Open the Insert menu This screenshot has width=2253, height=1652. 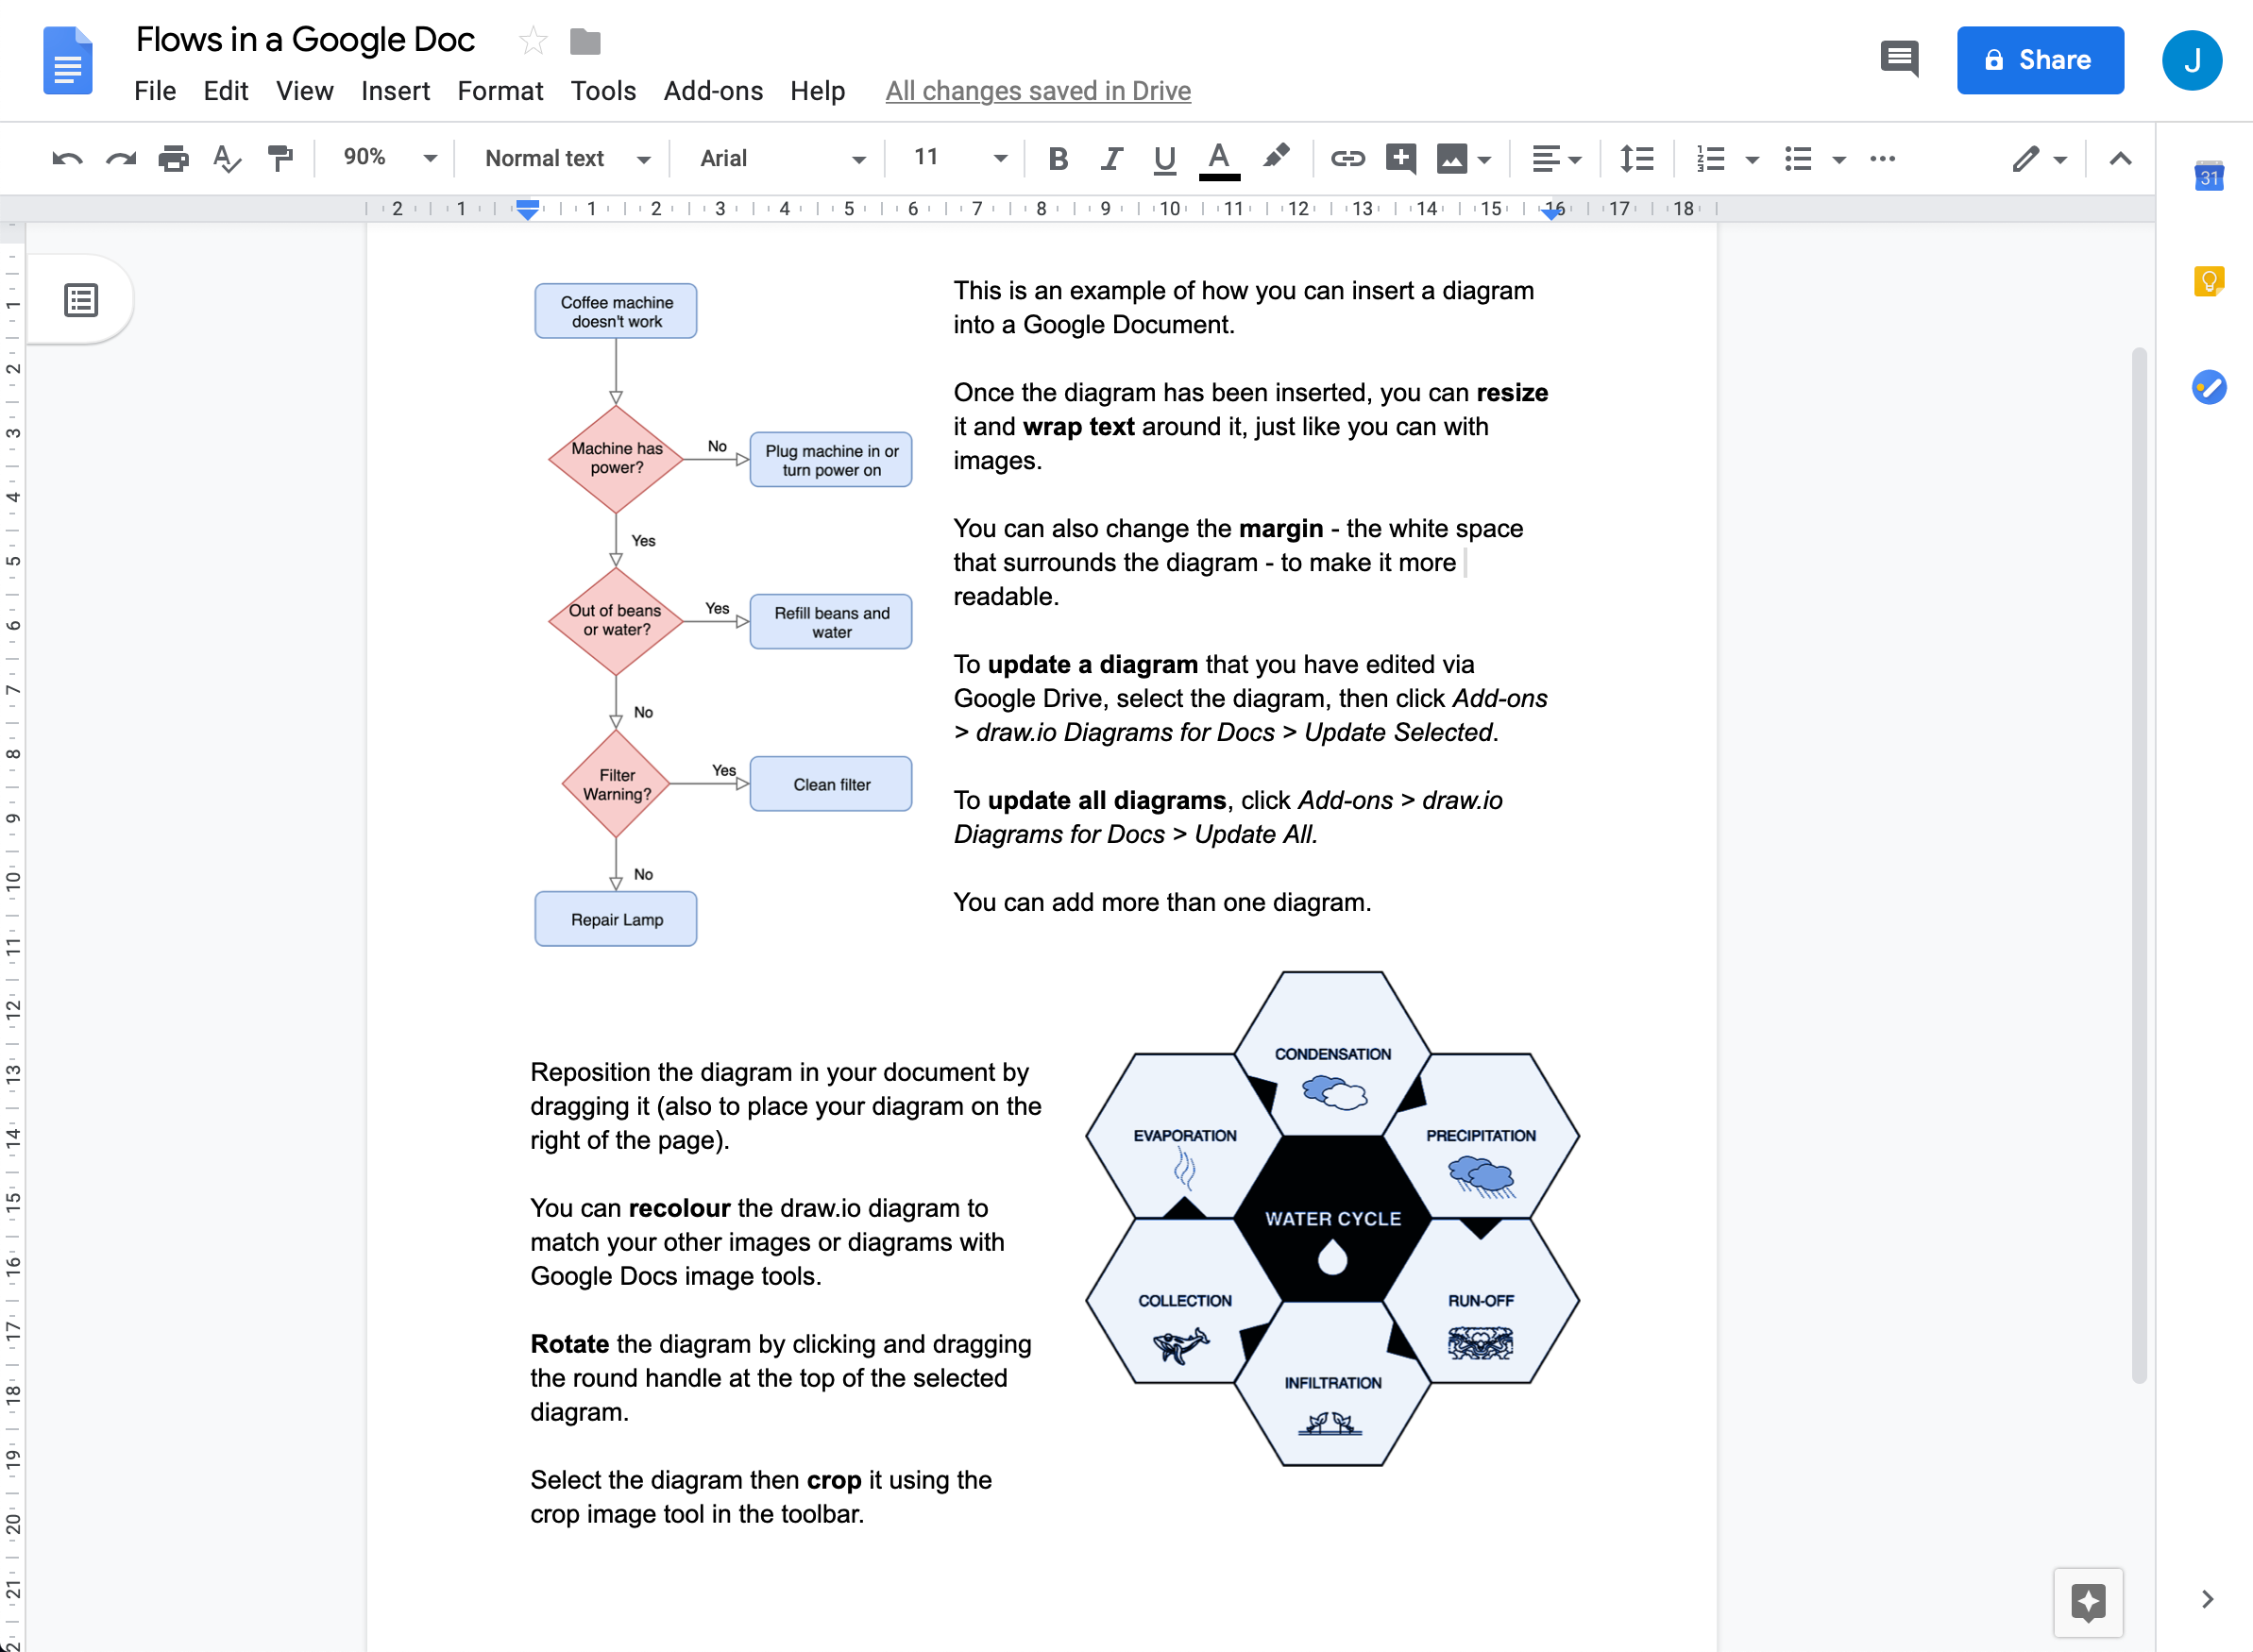[390, 89]
